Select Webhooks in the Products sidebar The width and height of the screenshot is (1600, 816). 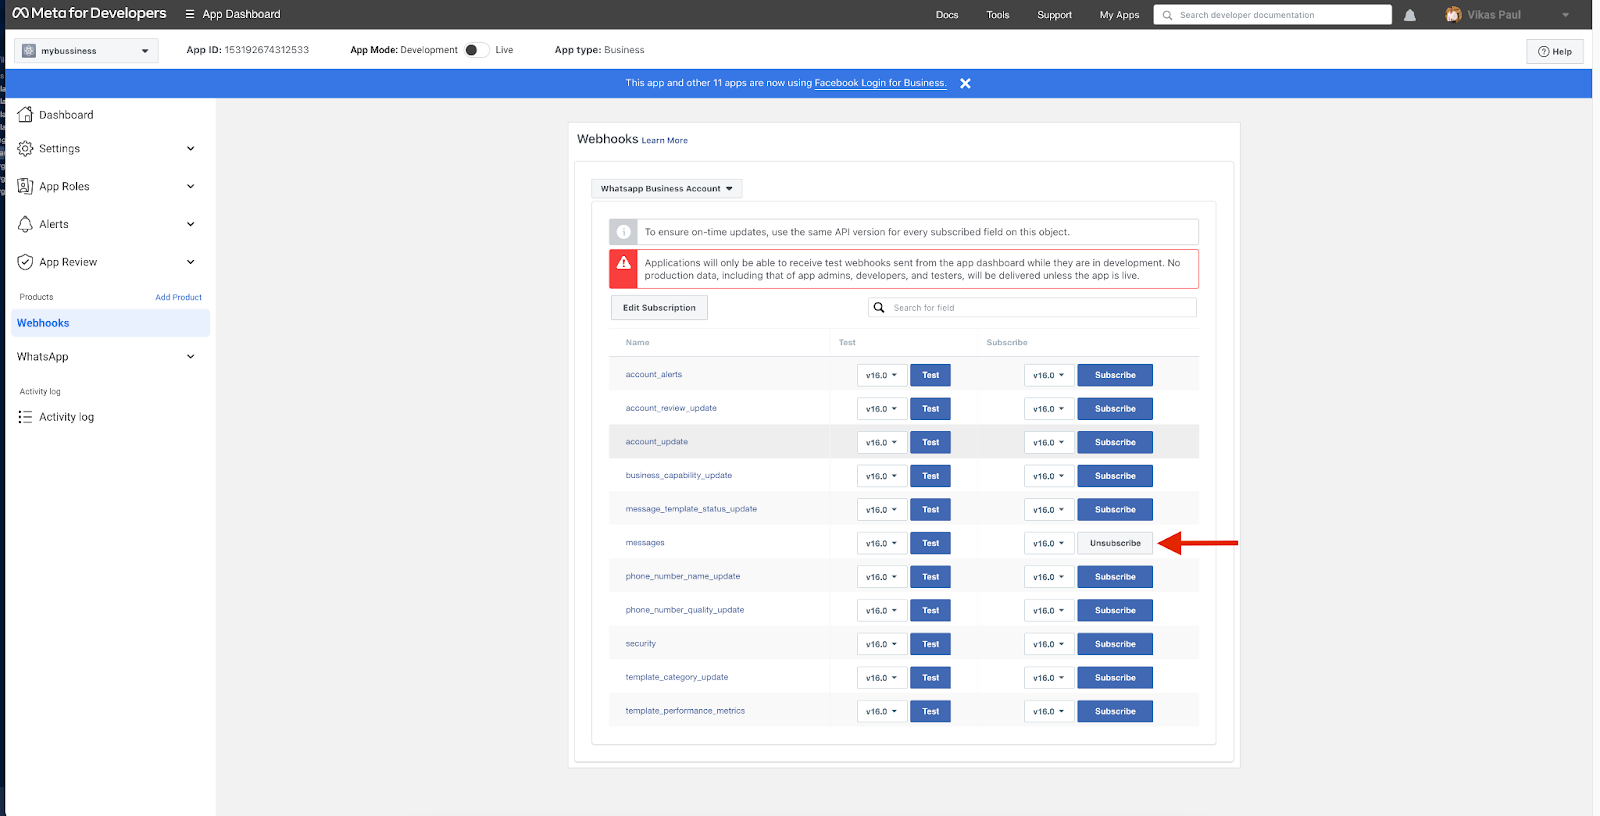(x=110, y=323)
